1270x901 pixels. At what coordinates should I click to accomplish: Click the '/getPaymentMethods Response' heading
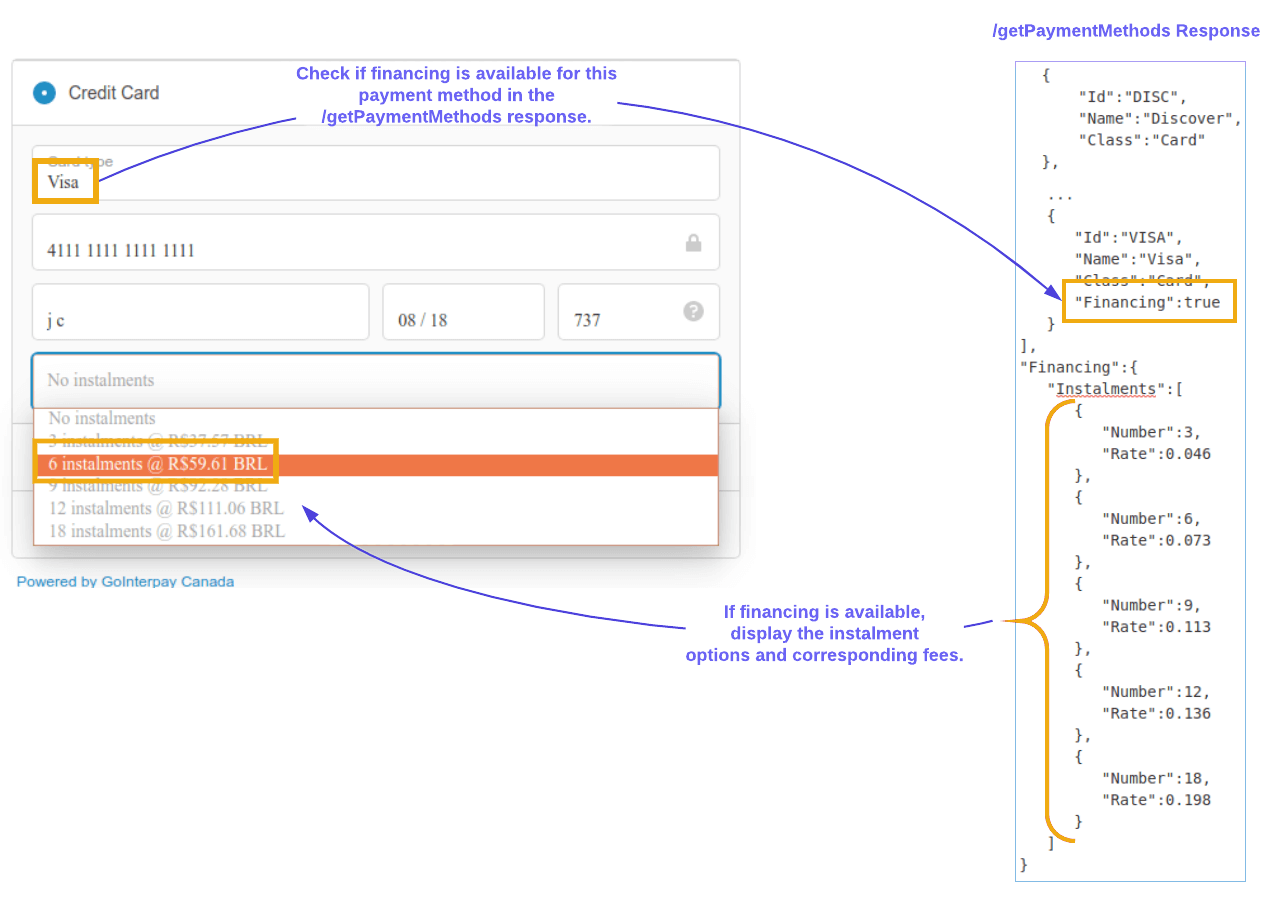pyautogui.click(x=1126, y=31)
